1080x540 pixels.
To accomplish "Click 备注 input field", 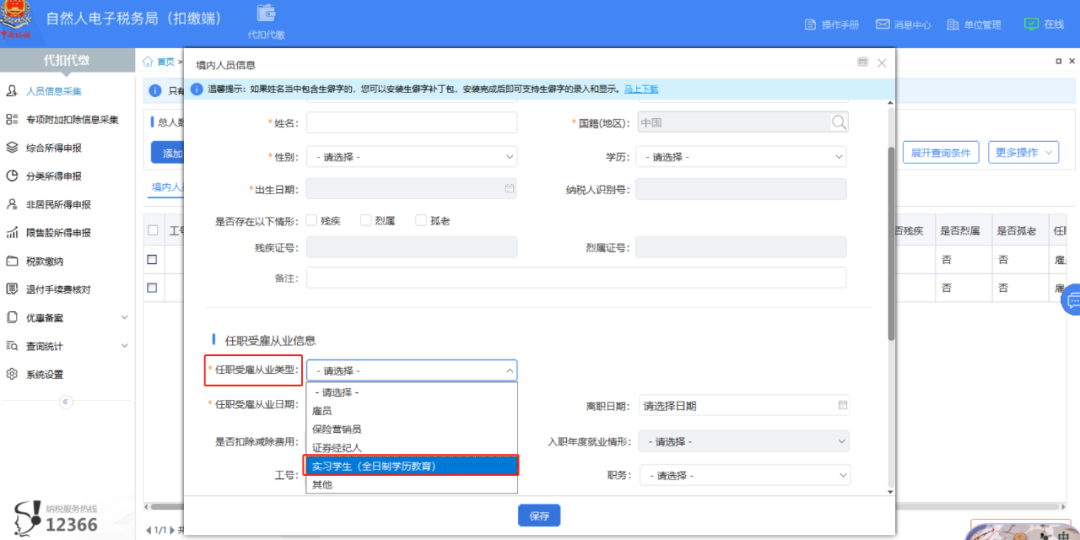I will click(x=577, y=278).
